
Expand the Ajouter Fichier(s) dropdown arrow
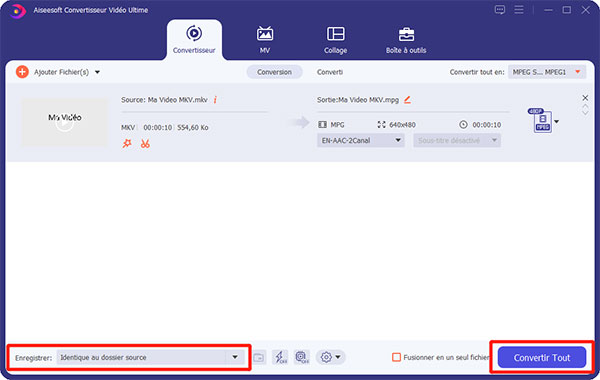click(x=98, y=72)
